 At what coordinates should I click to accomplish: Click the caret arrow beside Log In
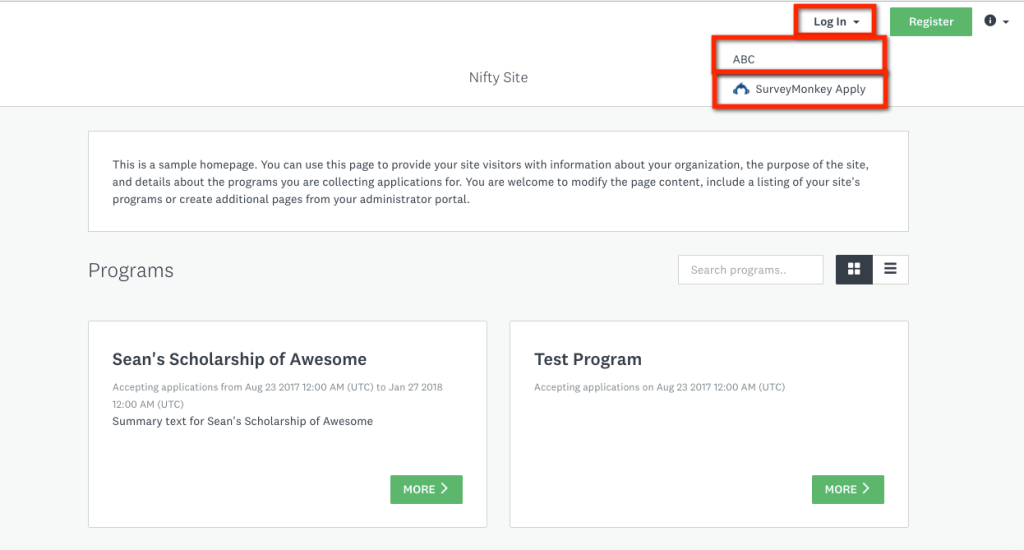(856, 22)
